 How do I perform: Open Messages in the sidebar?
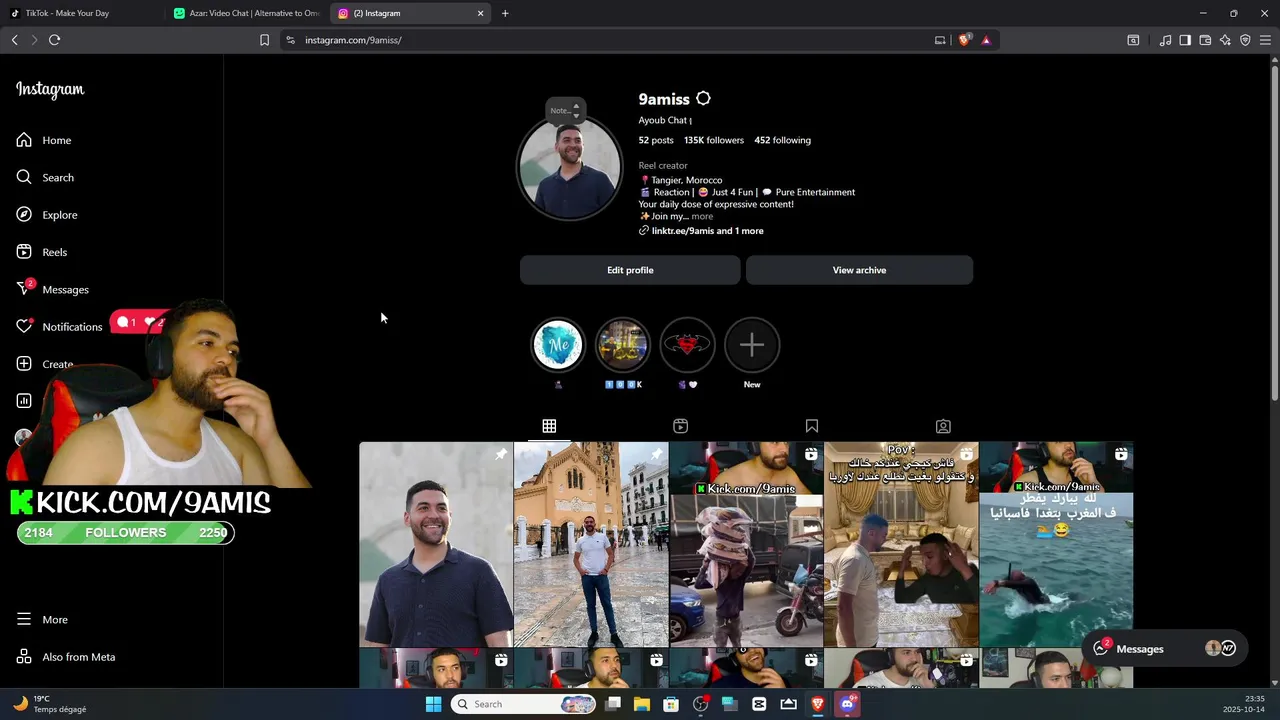point(52,289)
